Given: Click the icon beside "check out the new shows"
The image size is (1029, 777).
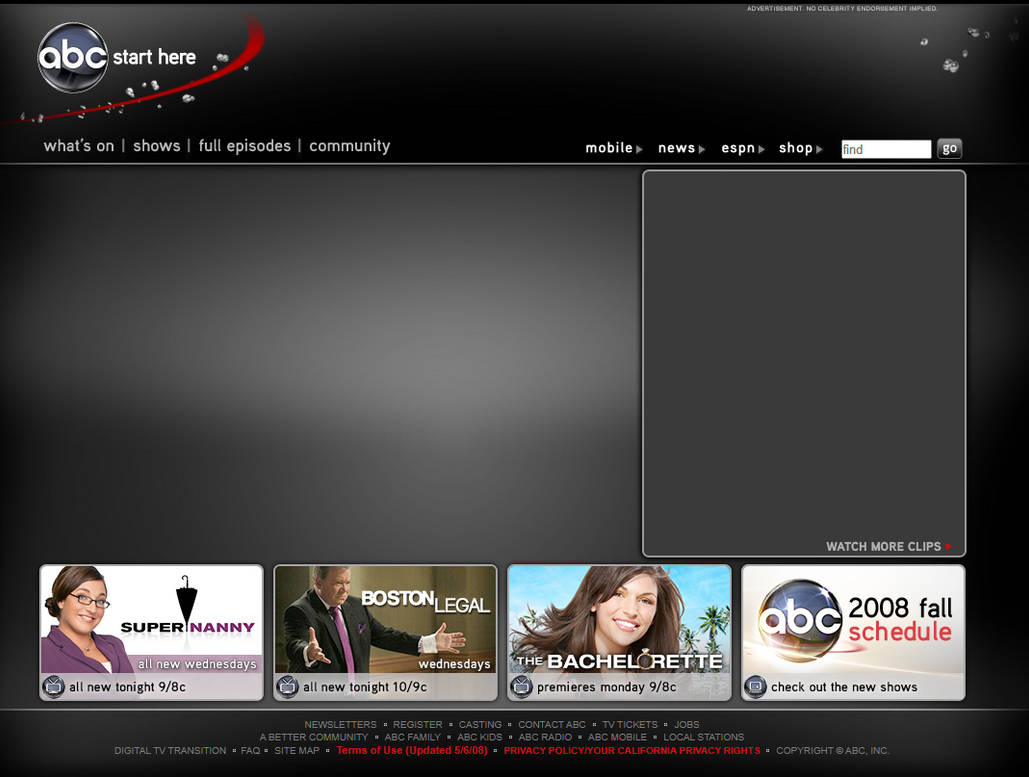Looking at the screenshot, I should [x=755, y=686].
